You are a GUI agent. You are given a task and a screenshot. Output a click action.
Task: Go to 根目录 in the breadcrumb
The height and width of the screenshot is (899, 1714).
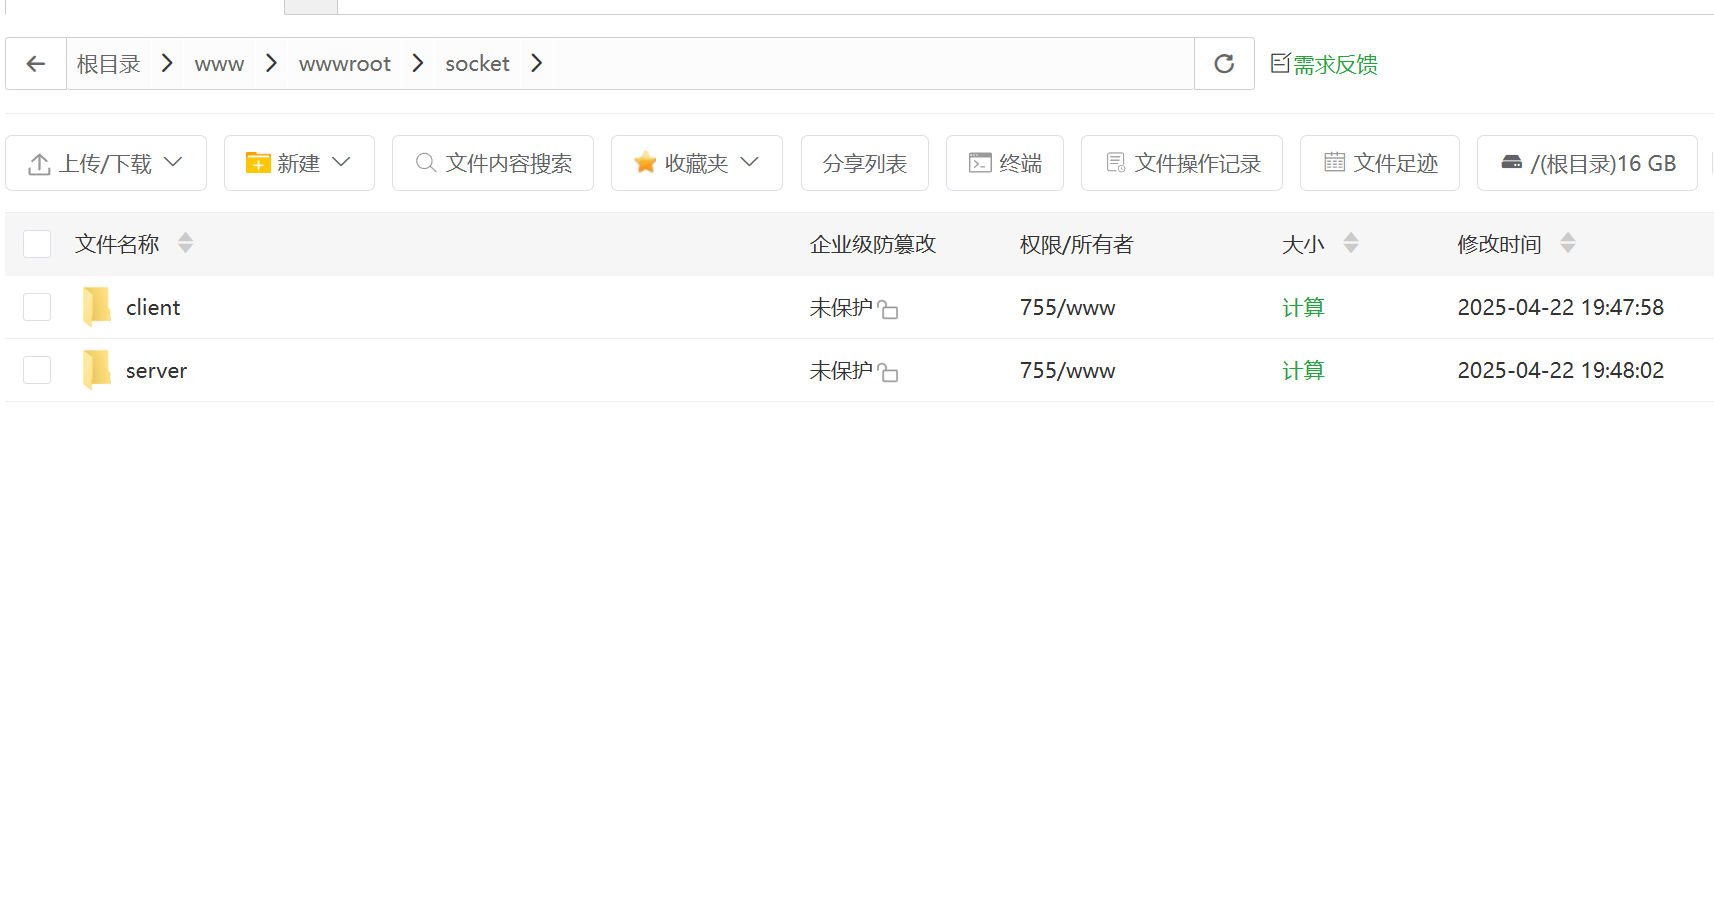(x=108, y=64)
